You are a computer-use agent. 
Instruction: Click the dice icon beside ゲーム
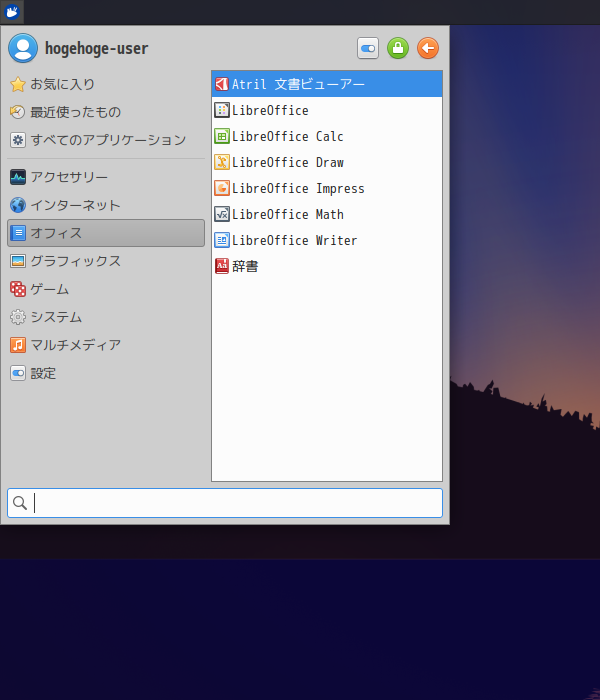point(18,289)
